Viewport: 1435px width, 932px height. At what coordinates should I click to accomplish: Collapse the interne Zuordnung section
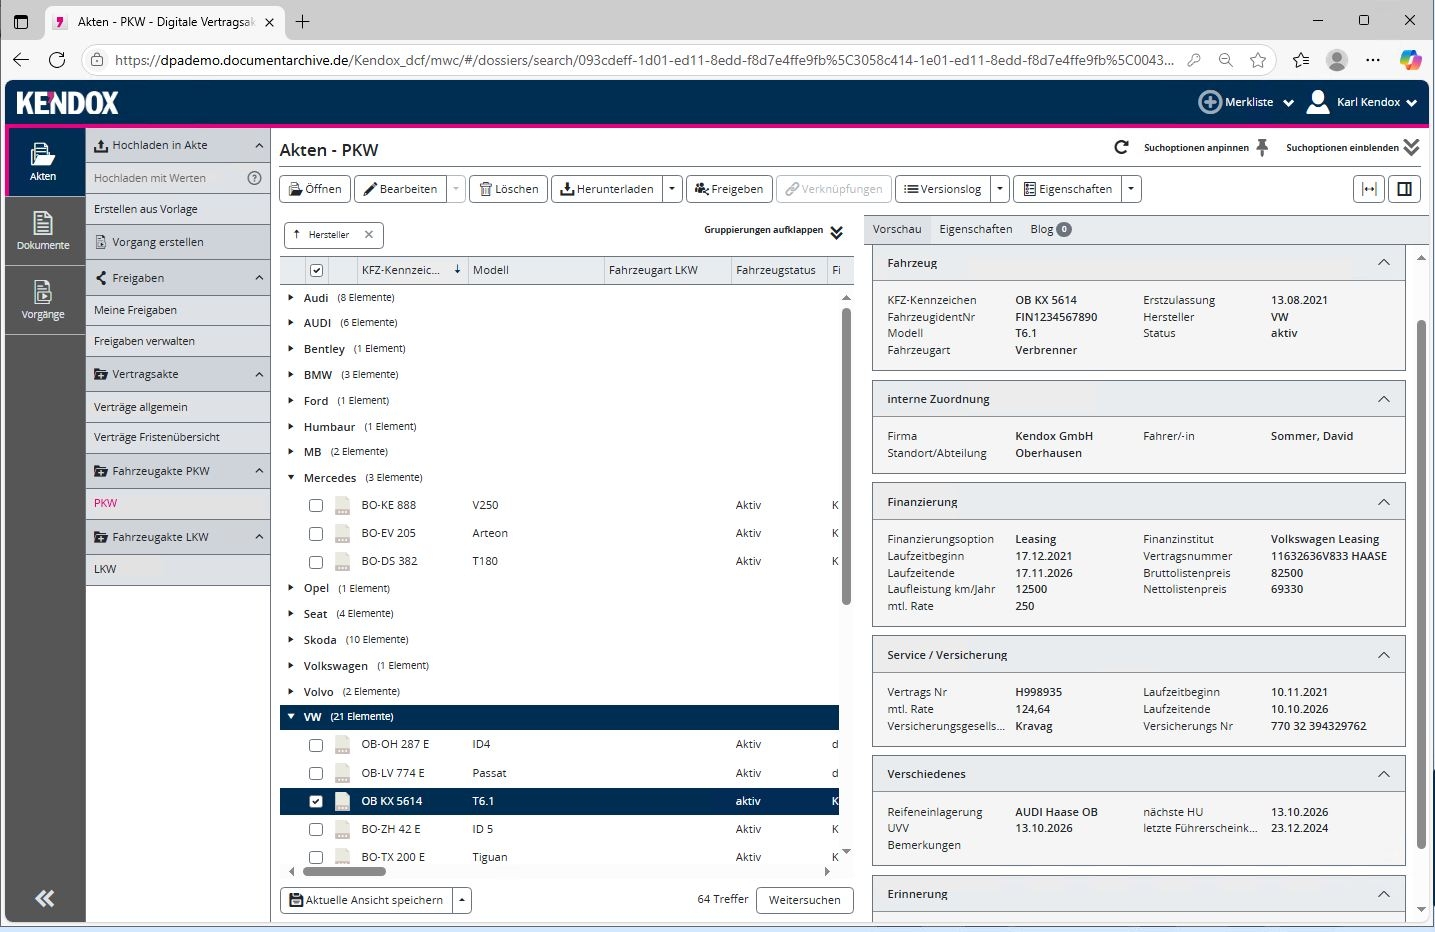pos(1384,399)
